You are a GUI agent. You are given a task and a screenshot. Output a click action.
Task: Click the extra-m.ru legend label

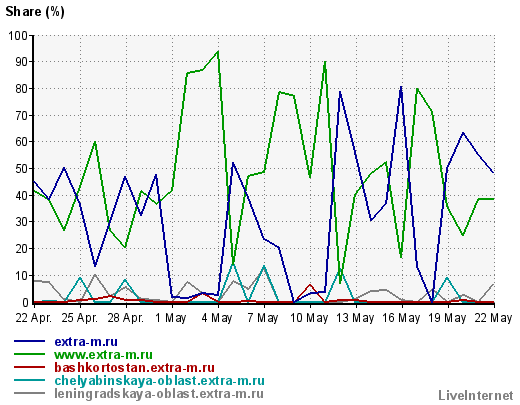86,342
